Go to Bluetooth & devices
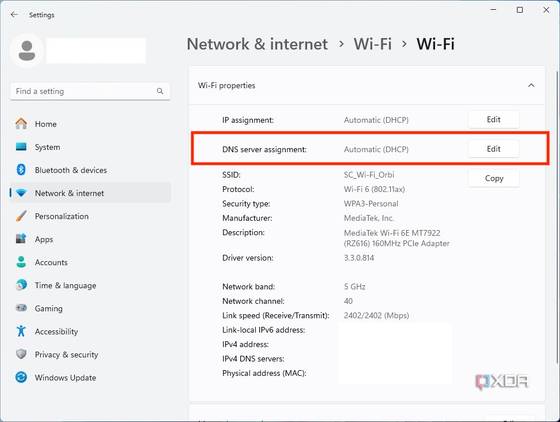 [x=90, y=170]
